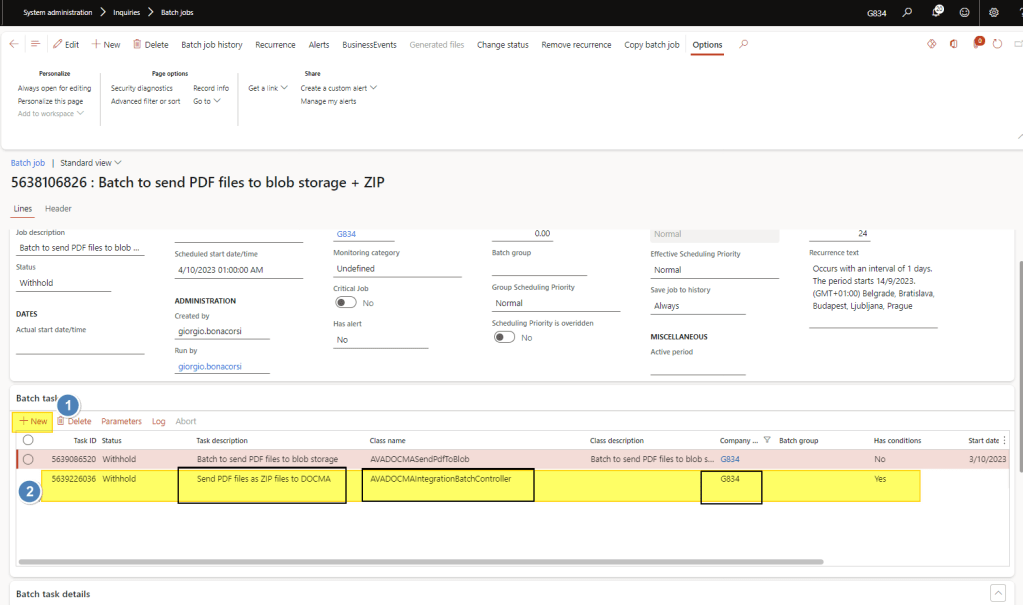
Task: Open the giorgio.bonacorsi Run by link
Action: coord(210,367)
